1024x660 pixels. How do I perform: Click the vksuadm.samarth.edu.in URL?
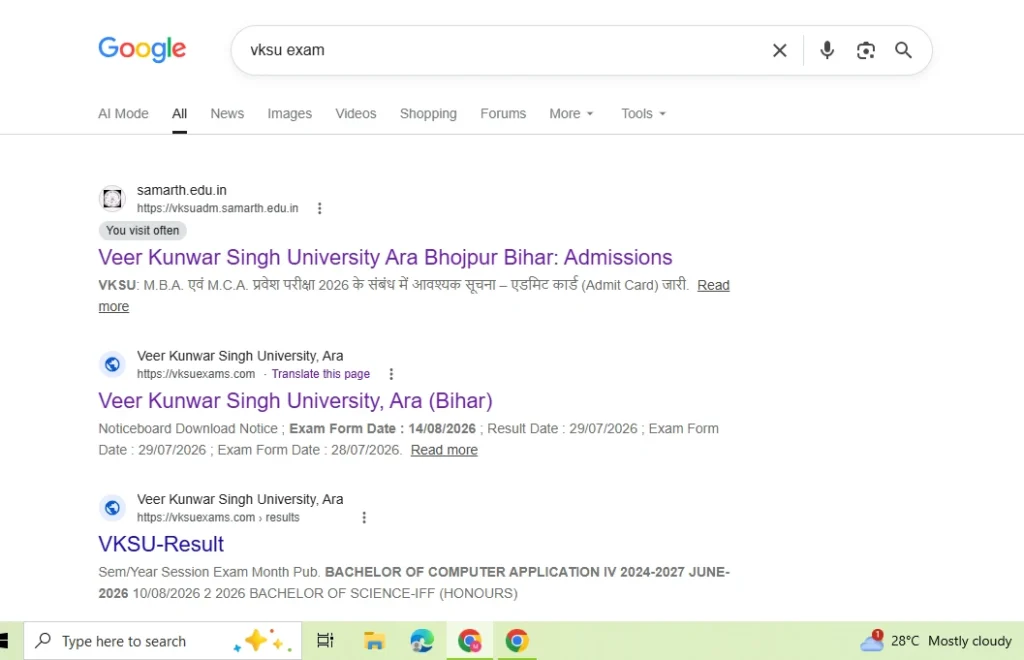(x=217, y=208)
